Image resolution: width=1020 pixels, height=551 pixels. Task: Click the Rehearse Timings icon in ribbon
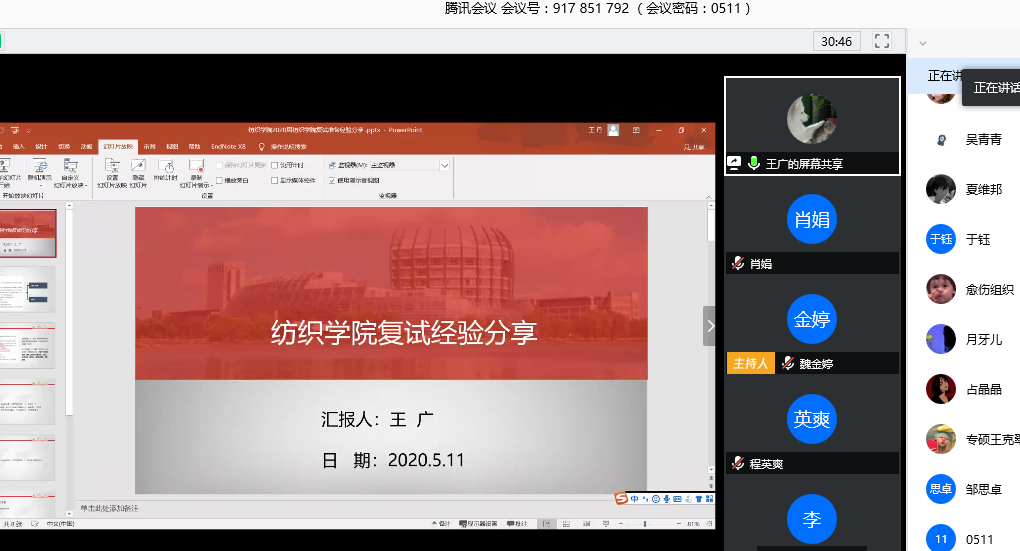coord(166,166)
